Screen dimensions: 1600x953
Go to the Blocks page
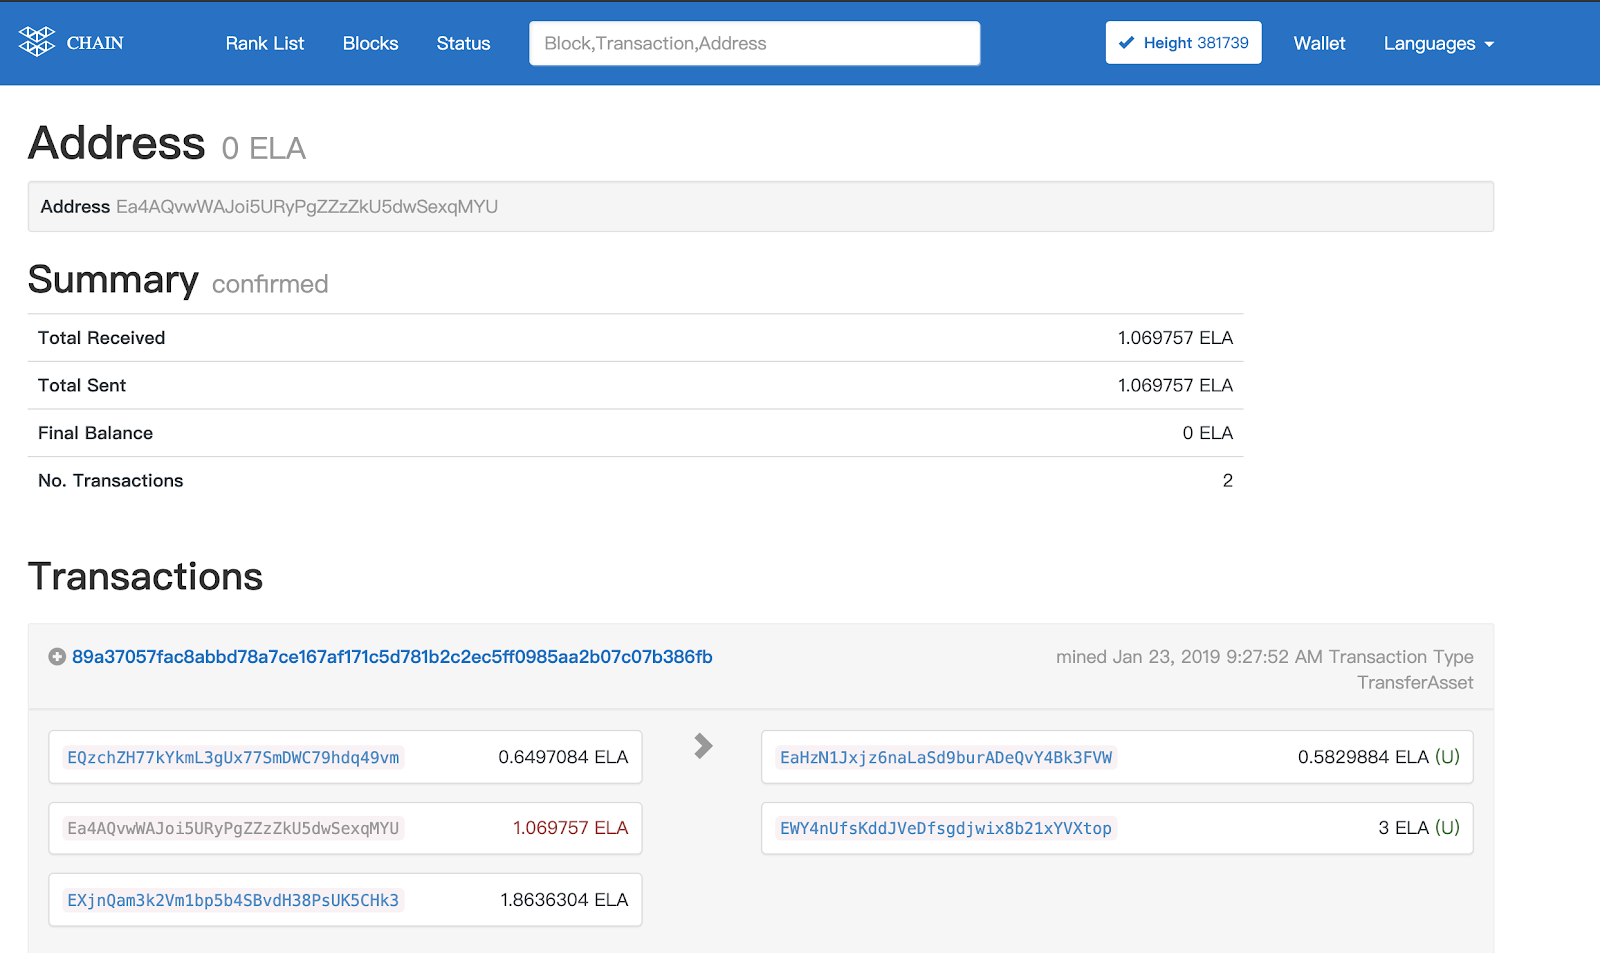coord(370,44)
